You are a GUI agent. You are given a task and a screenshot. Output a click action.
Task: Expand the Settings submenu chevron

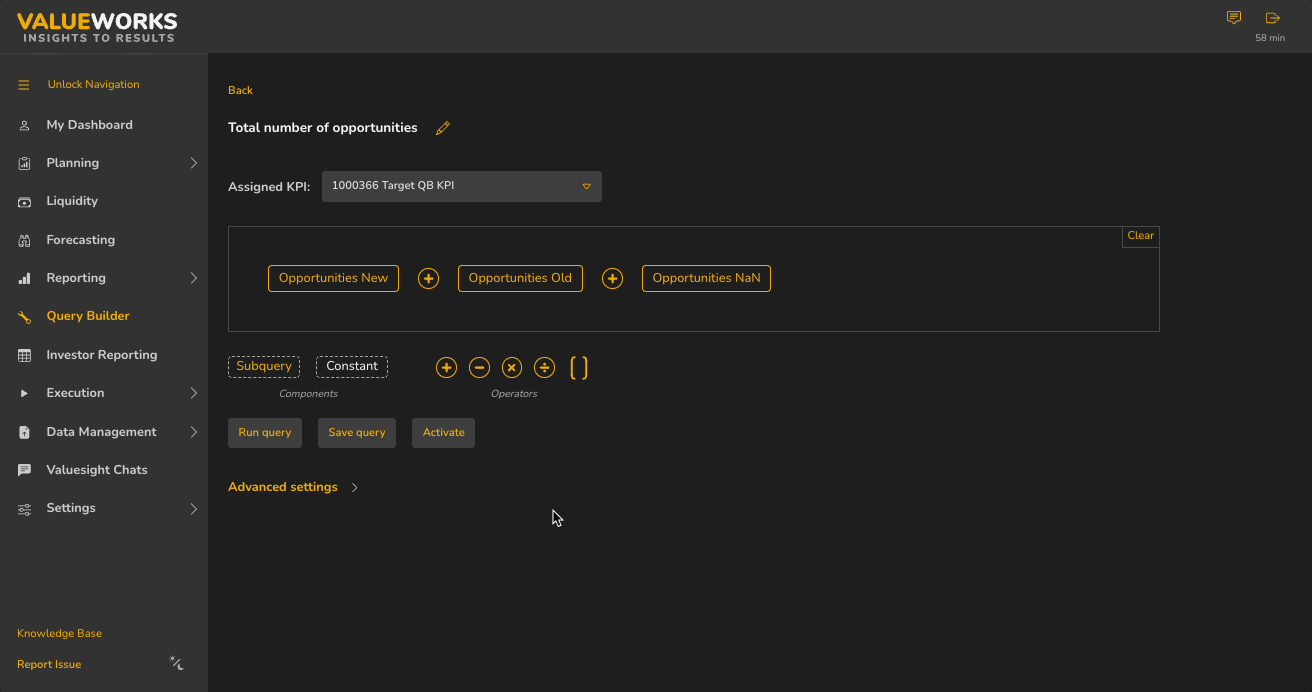tap(194, 508)
